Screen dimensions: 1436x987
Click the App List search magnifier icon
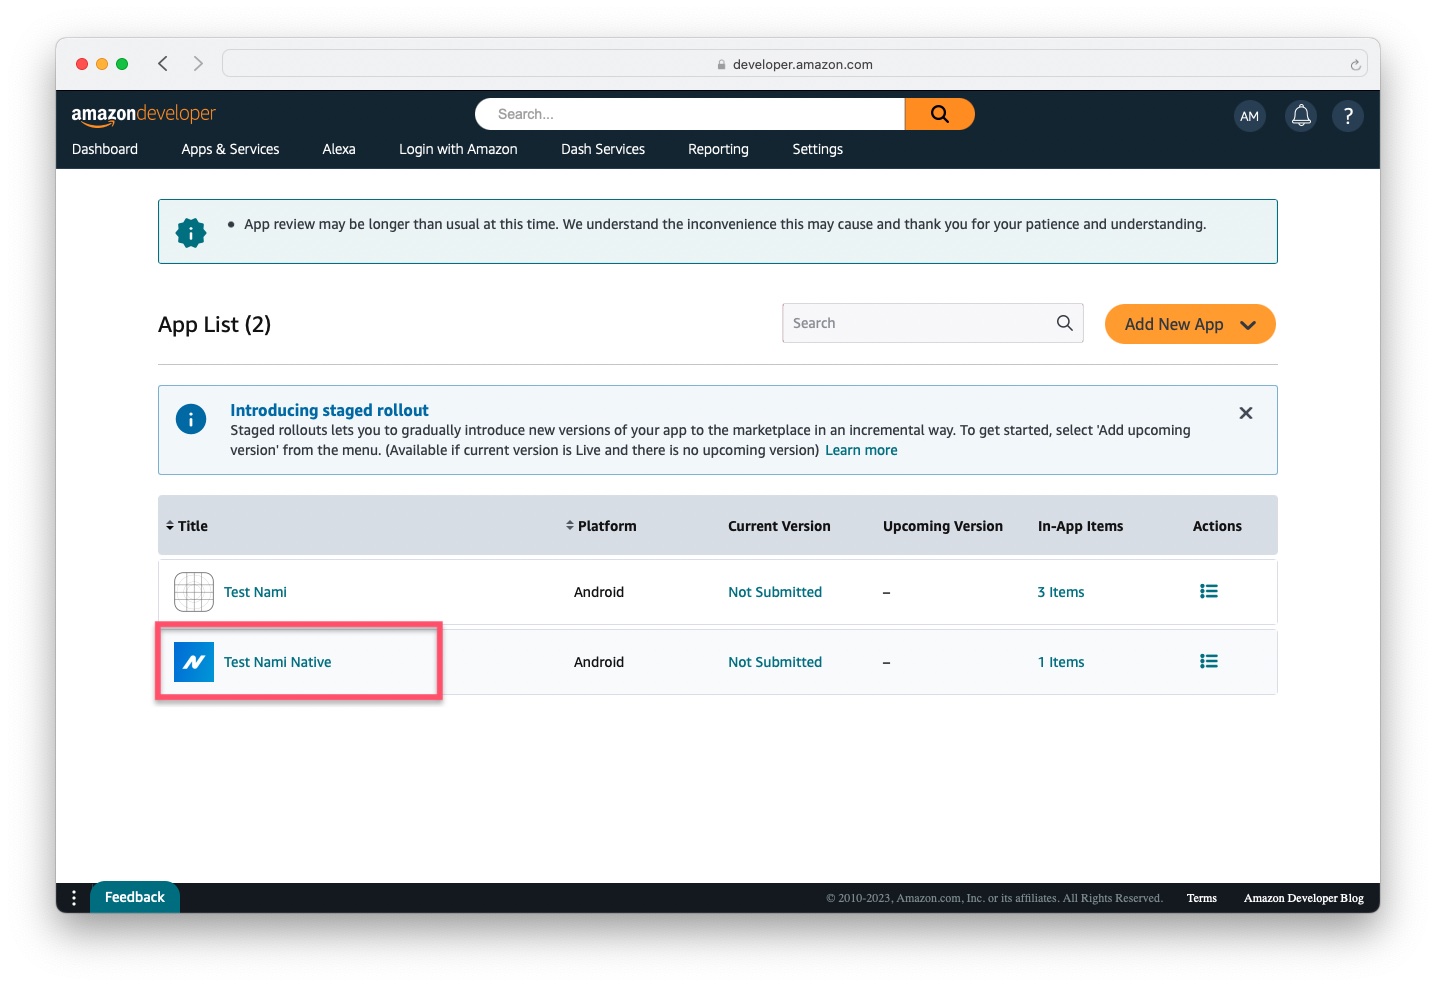click(x=1064, y=323)
